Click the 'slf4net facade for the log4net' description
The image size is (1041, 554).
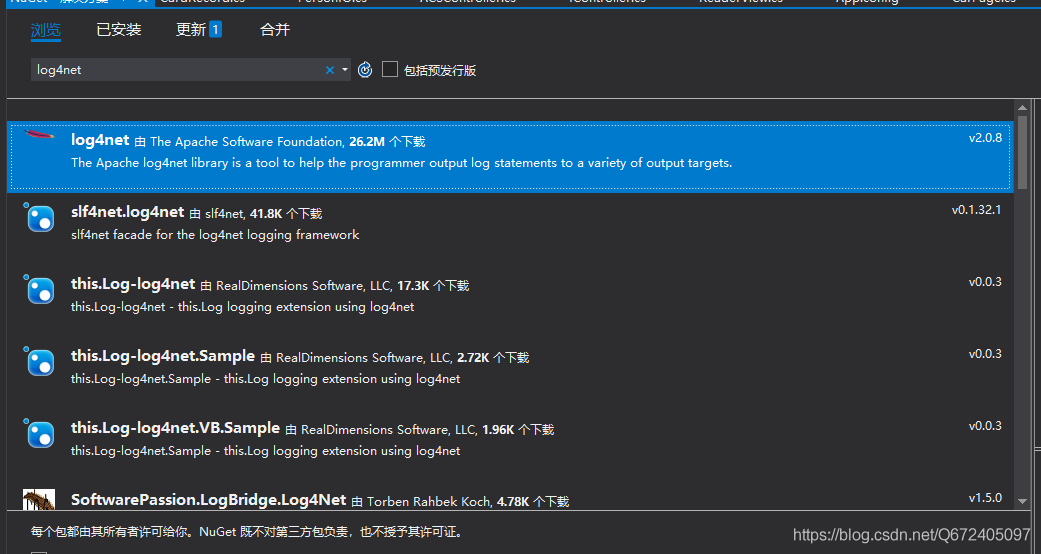(215, 234)
